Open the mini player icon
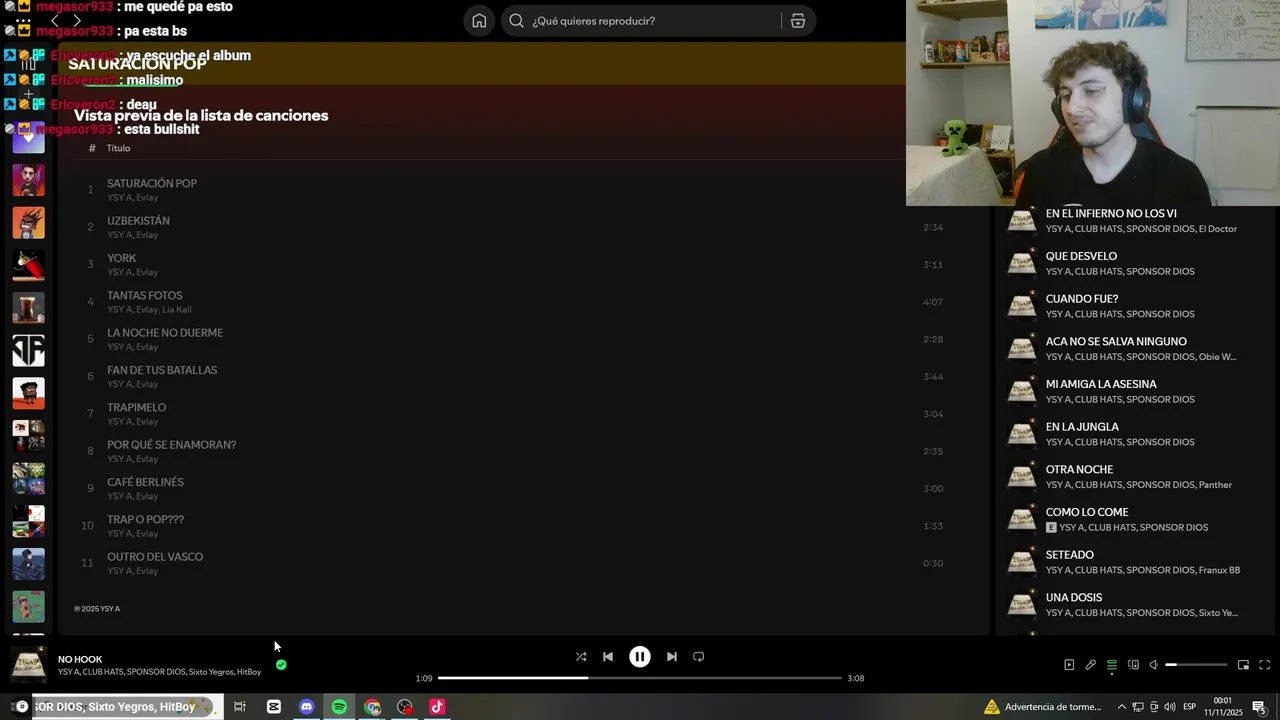The width and height of the screenshot is (1280, 720). tap(1243, 665)
